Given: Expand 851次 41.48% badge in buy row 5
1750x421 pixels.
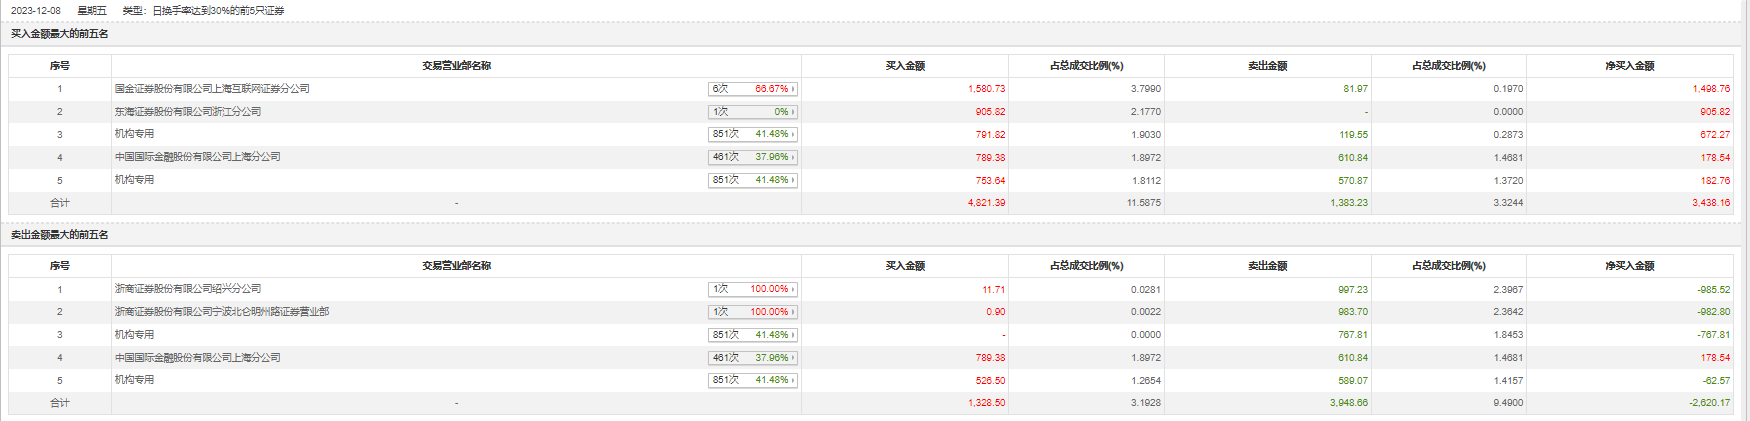Looking at the screenshot, I should point(753,180).
